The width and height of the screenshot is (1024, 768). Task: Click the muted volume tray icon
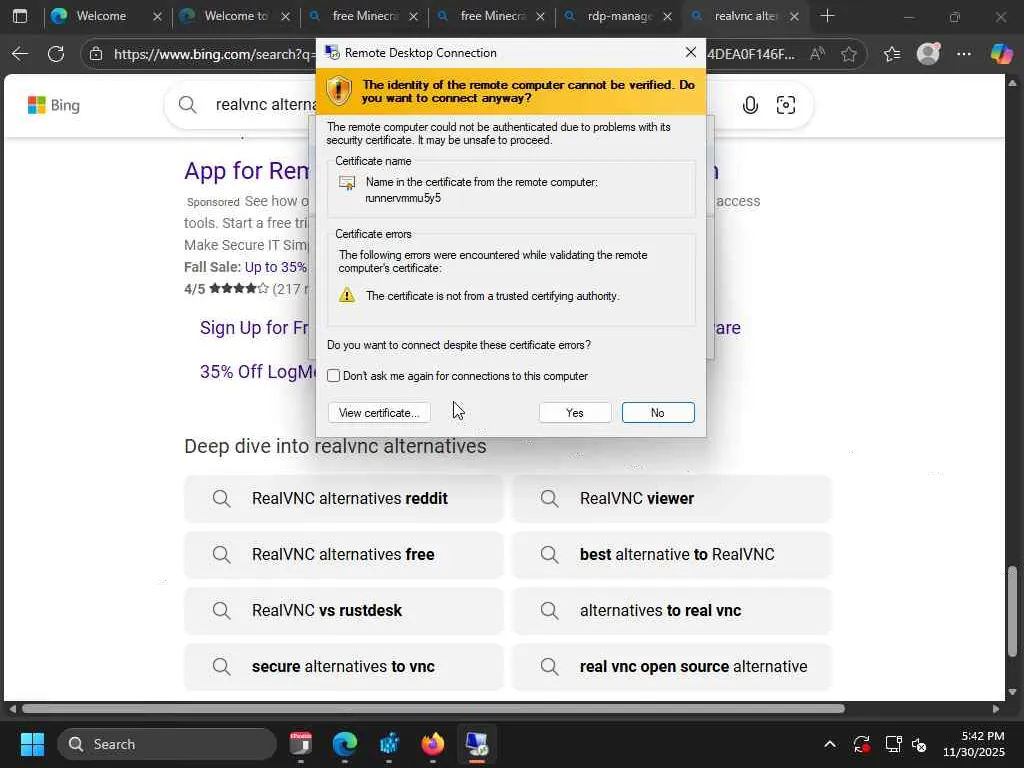[920, 744]
